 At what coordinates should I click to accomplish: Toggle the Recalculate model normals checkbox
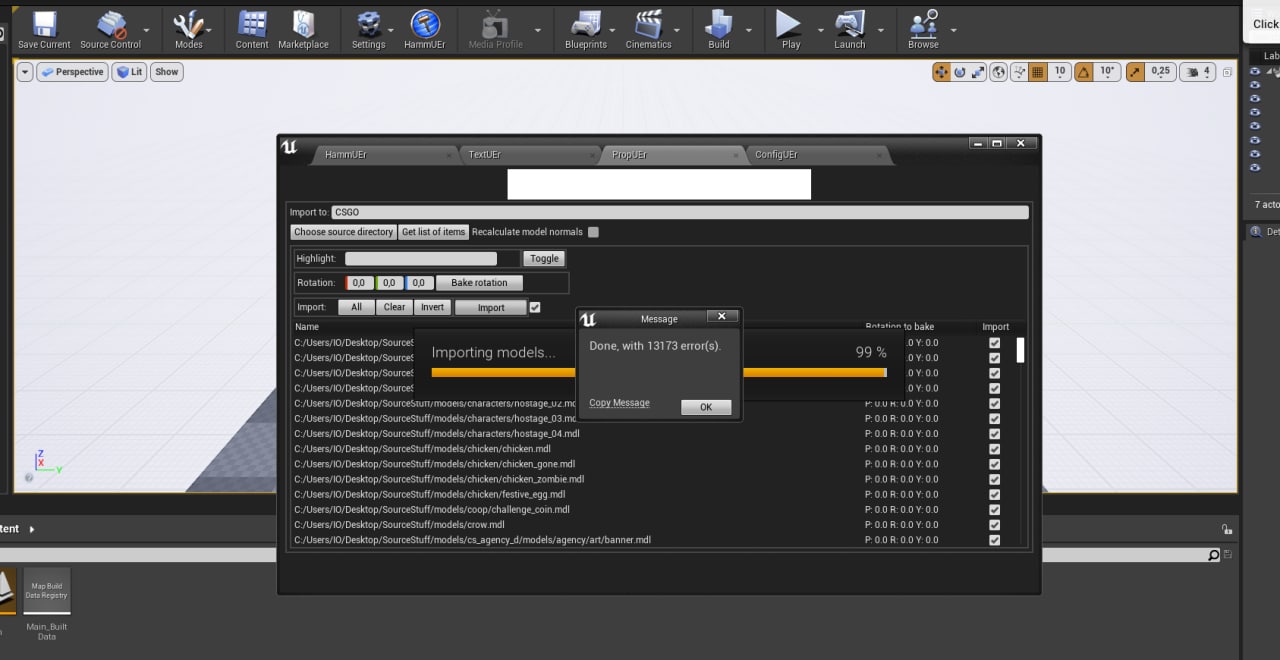pyautogui.click(x=593, y=232)
